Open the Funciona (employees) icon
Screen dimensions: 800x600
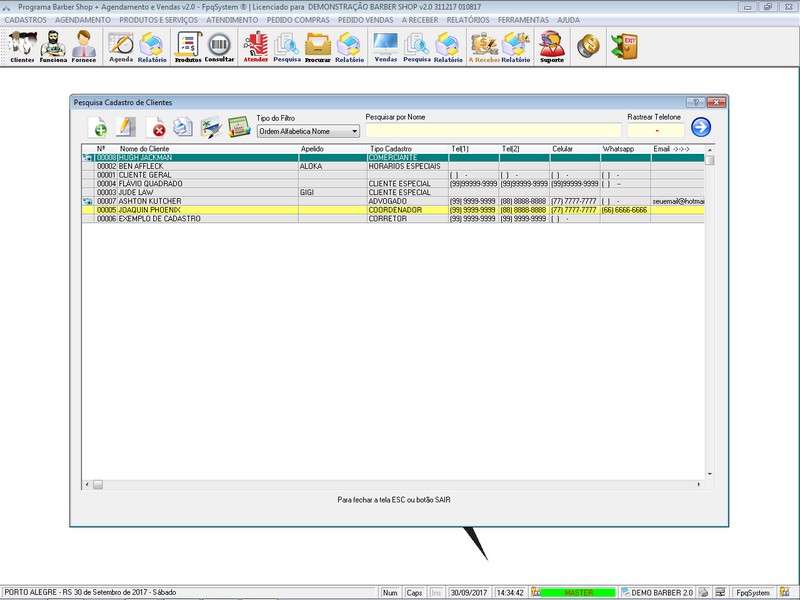click(x=53, y=46)
